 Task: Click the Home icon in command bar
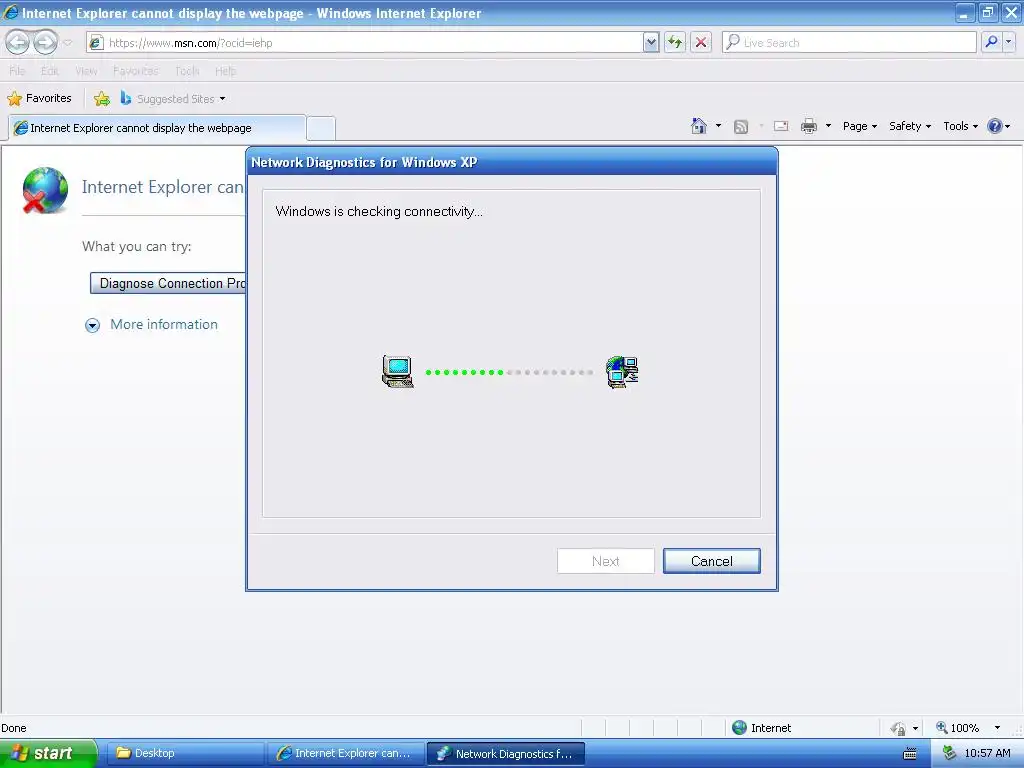coord(699,126)
